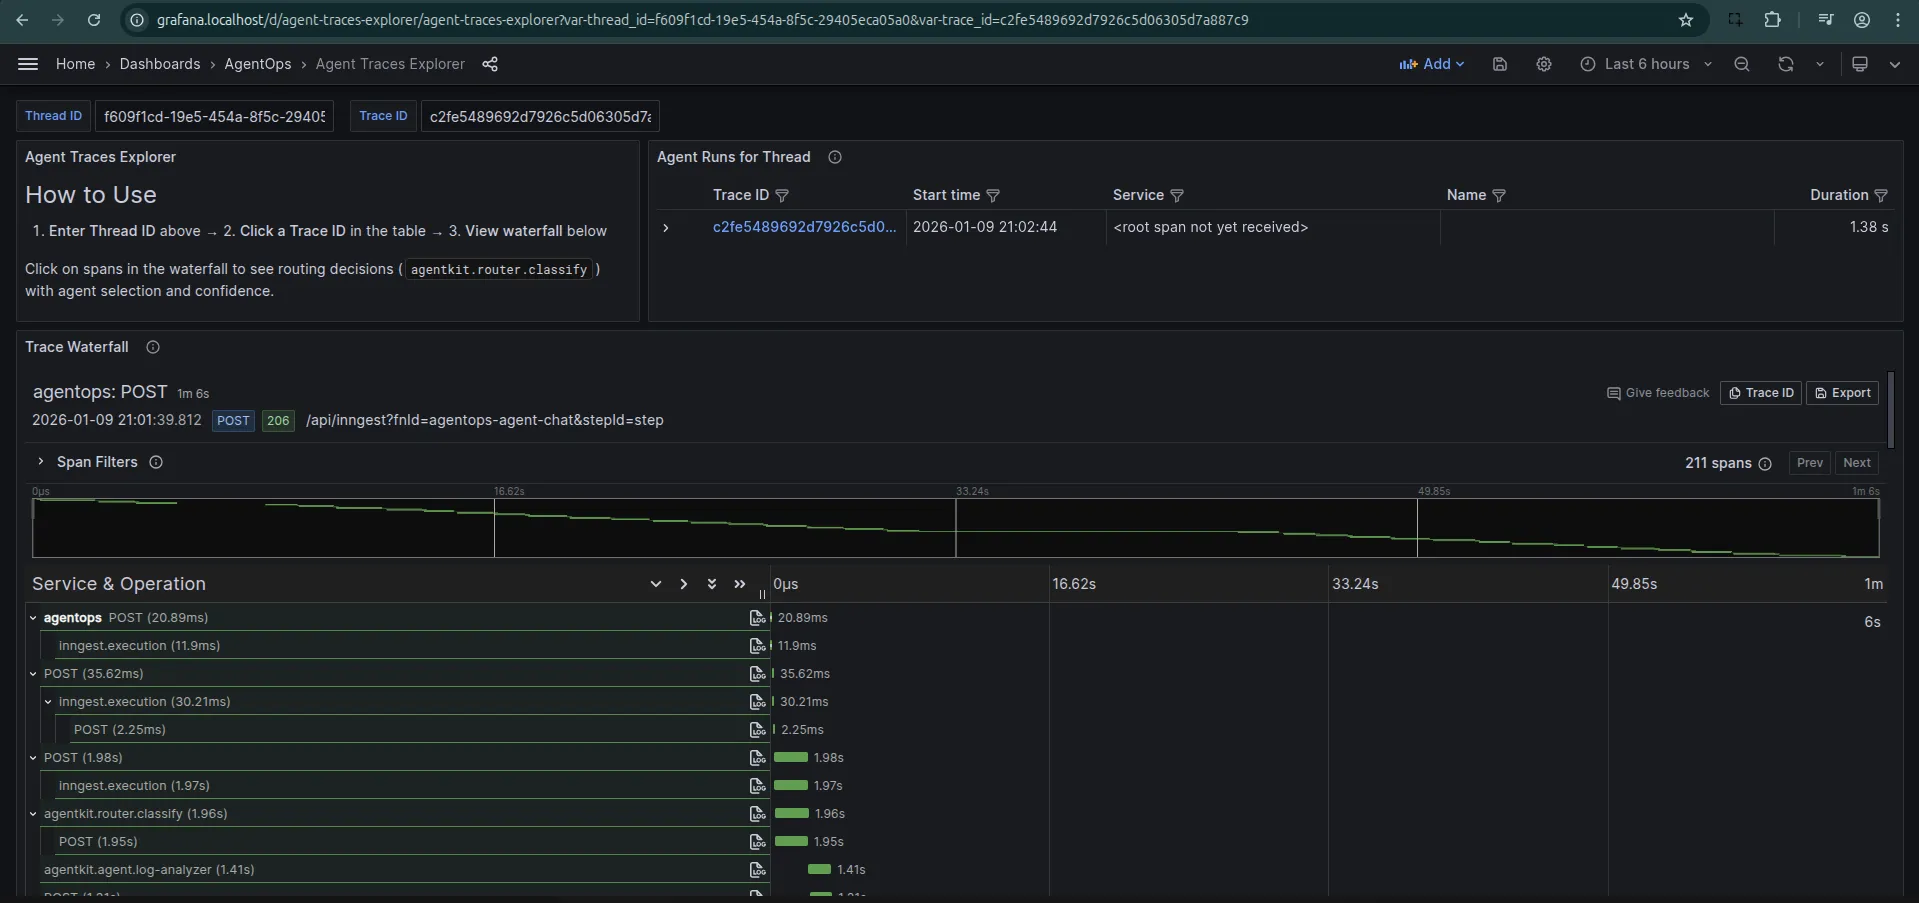Click the trace minimap timeline

955,527
